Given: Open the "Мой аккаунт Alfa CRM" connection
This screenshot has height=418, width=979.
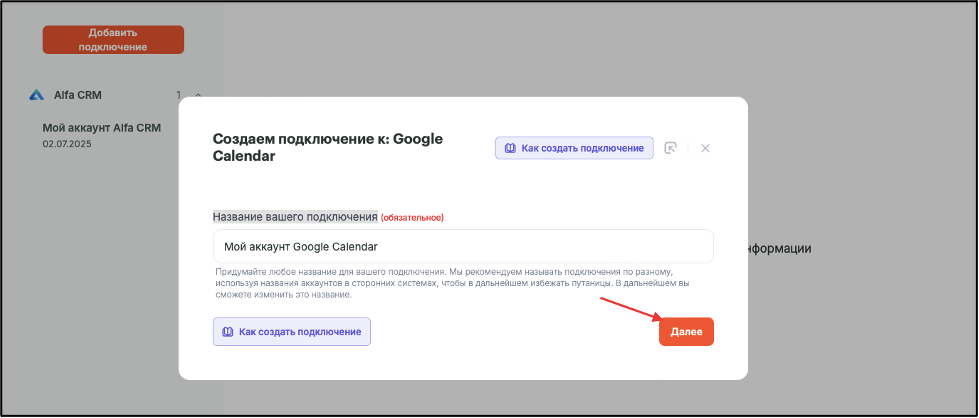Looking at the screenshot, I should tap(102, 127).
